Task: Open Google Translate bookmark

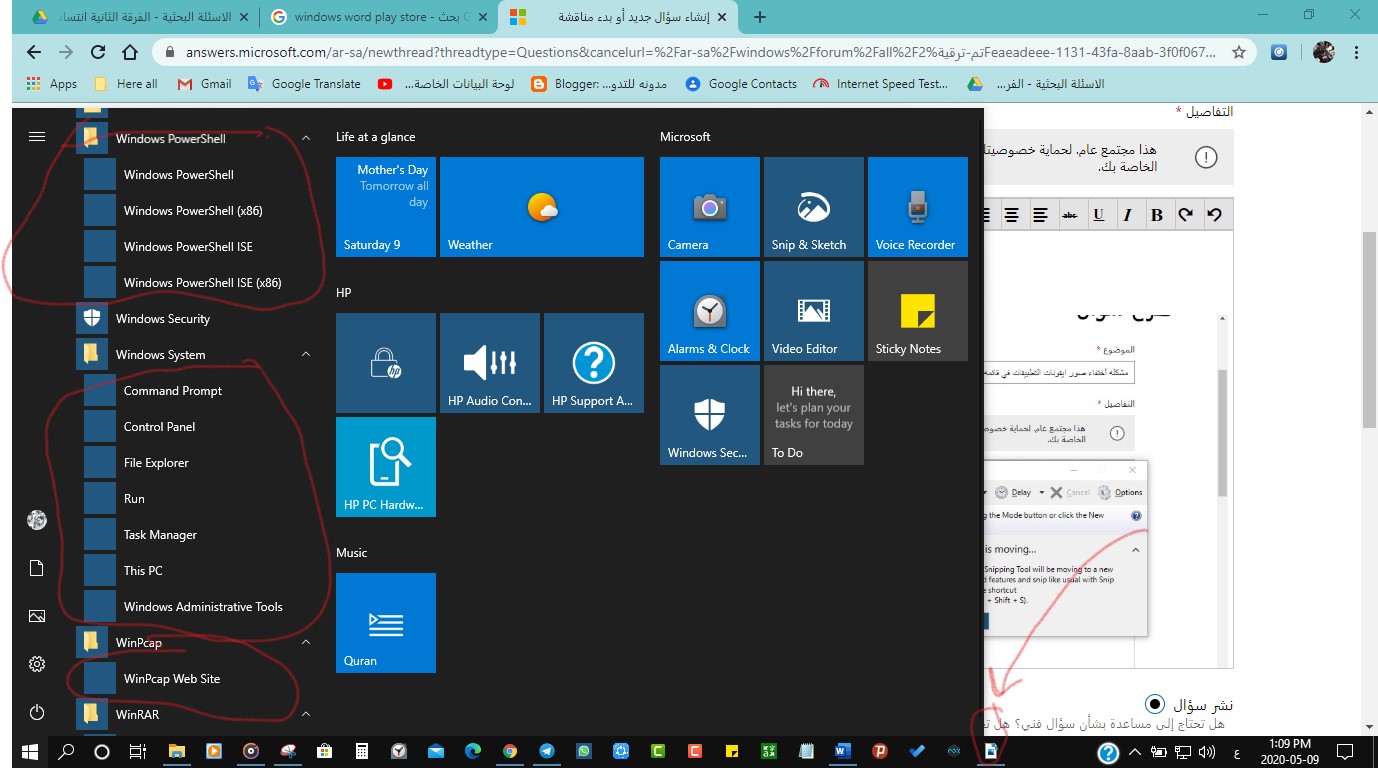Action: pyautogui.click(x=304, y=84)
